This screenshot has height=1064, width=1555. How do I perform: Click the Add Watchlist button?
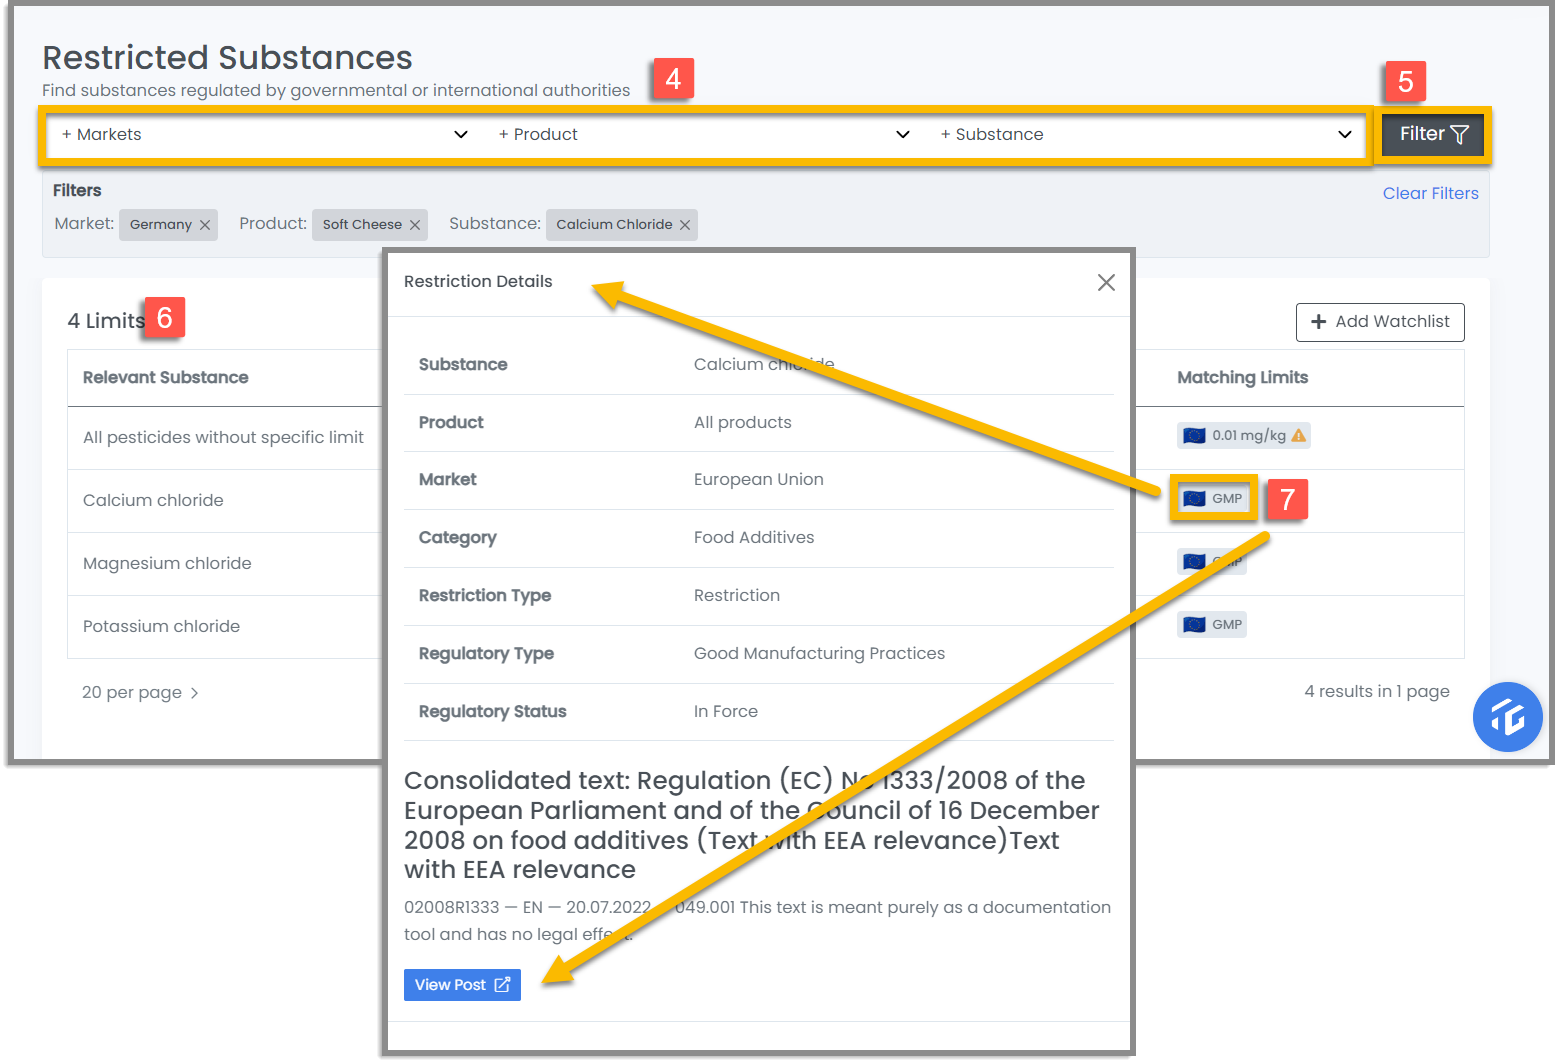pos(1380,322)
